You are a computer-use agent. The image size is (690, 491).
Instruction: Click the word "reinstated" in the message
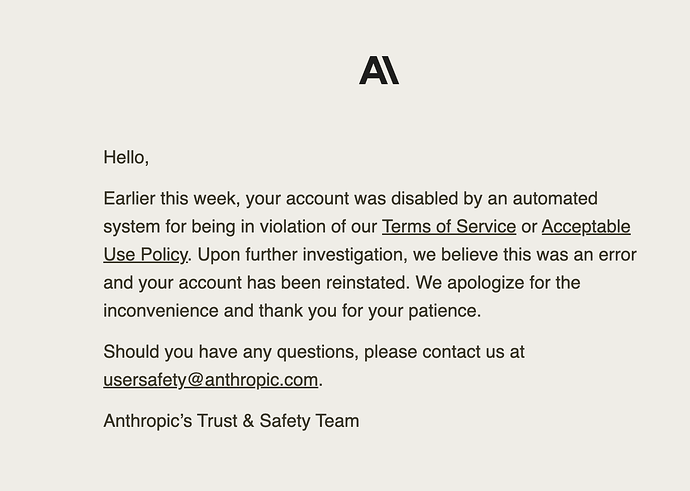(x=364, y=283)
